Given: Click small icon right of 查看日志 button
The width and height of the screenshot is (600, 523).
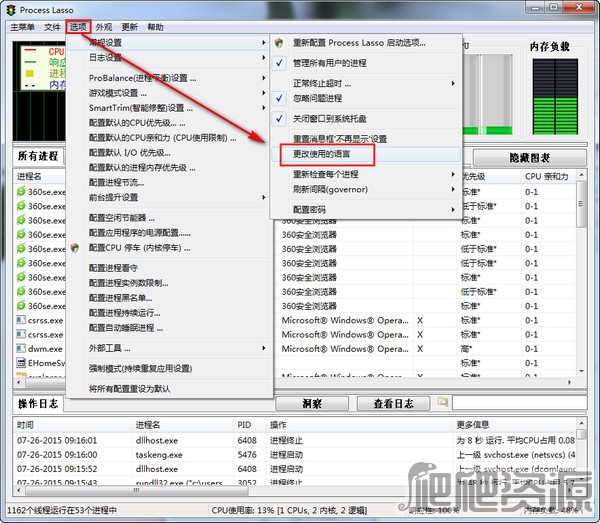Looking at the screenshot, I should pos(443,402).
